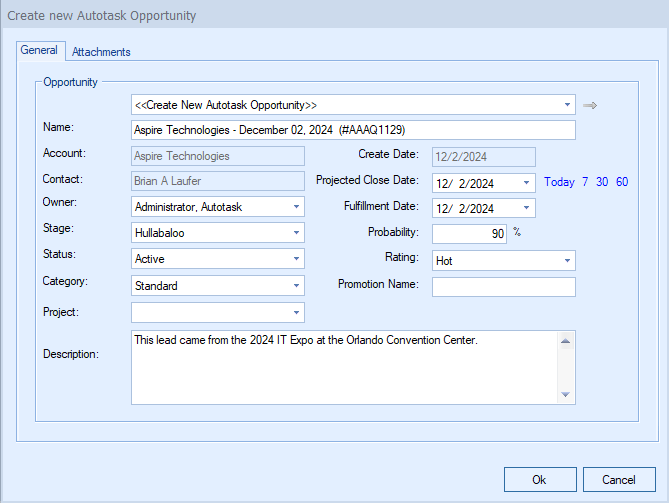Click the 7 days shortcut link
This screenshot has width=669, height=503.
(x=585, y=182)
